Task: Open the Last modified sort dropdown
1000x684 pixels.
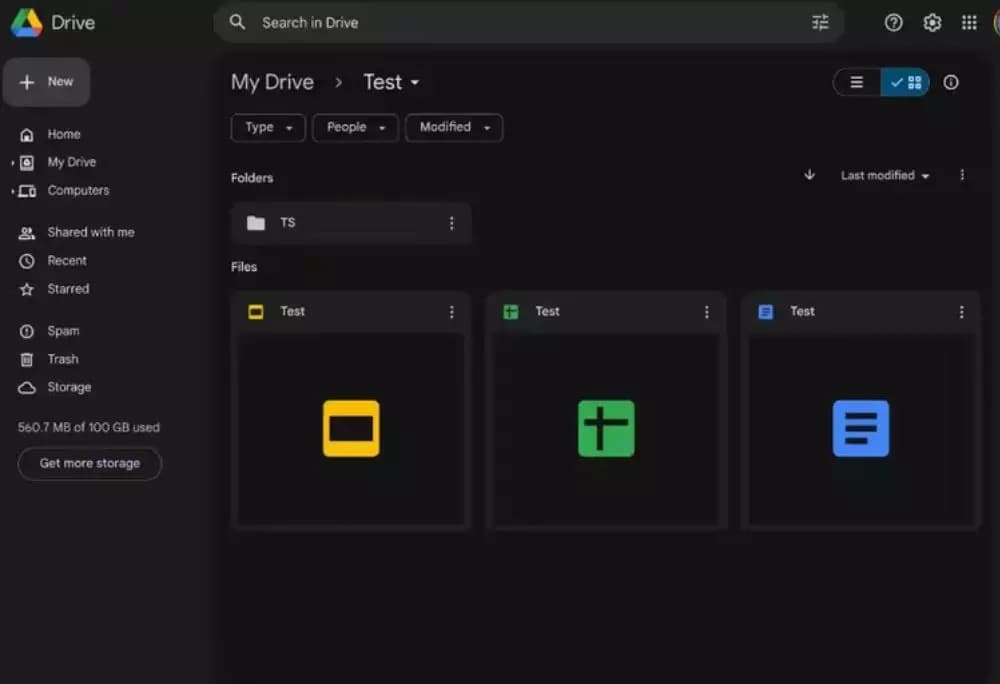Action: (885, 175)
